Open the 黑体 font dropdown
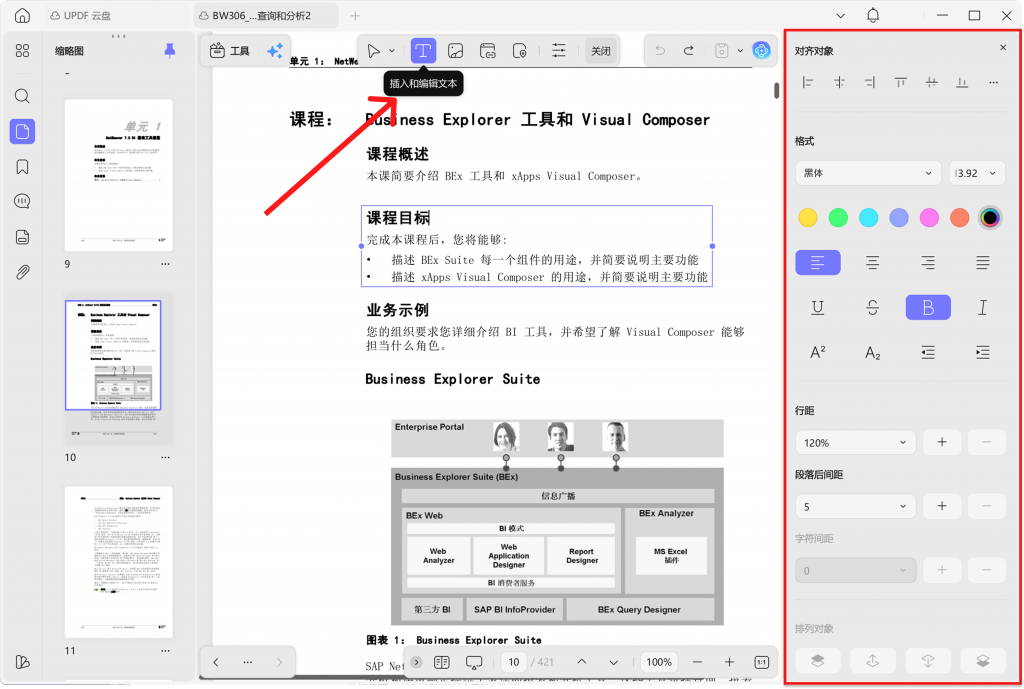1024x689 pixels. click(x=868, y=173)
